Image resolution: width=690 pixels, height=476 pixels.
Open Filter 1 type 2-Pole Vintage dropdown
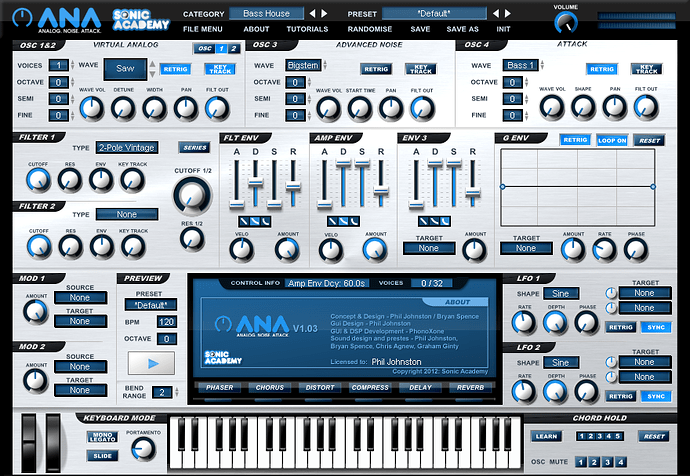127,148
